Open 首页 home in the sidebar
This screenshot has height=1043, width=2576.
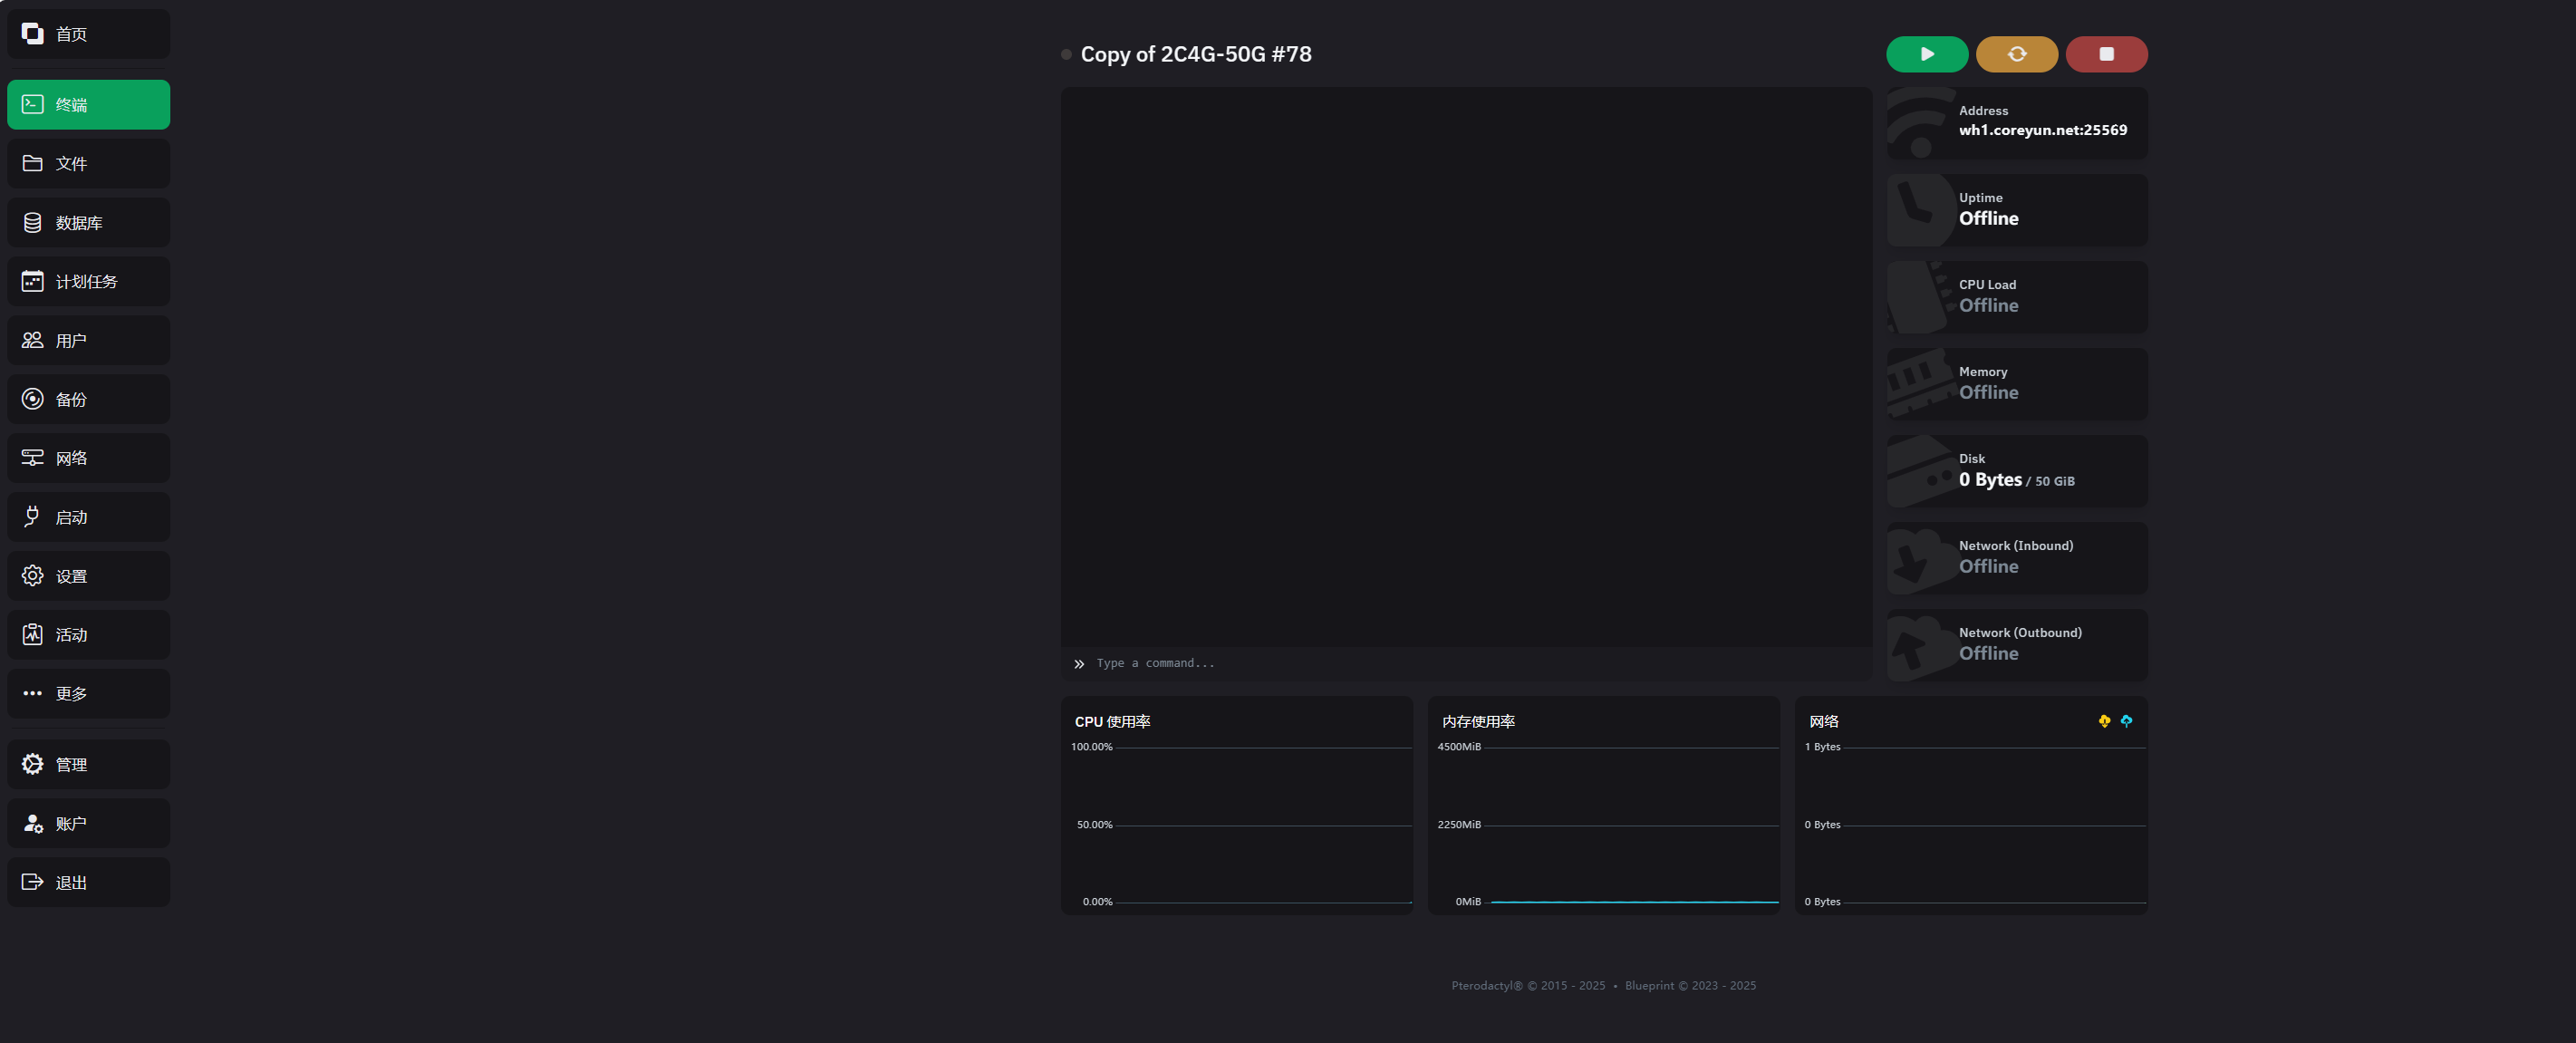[x=88, y=34]
